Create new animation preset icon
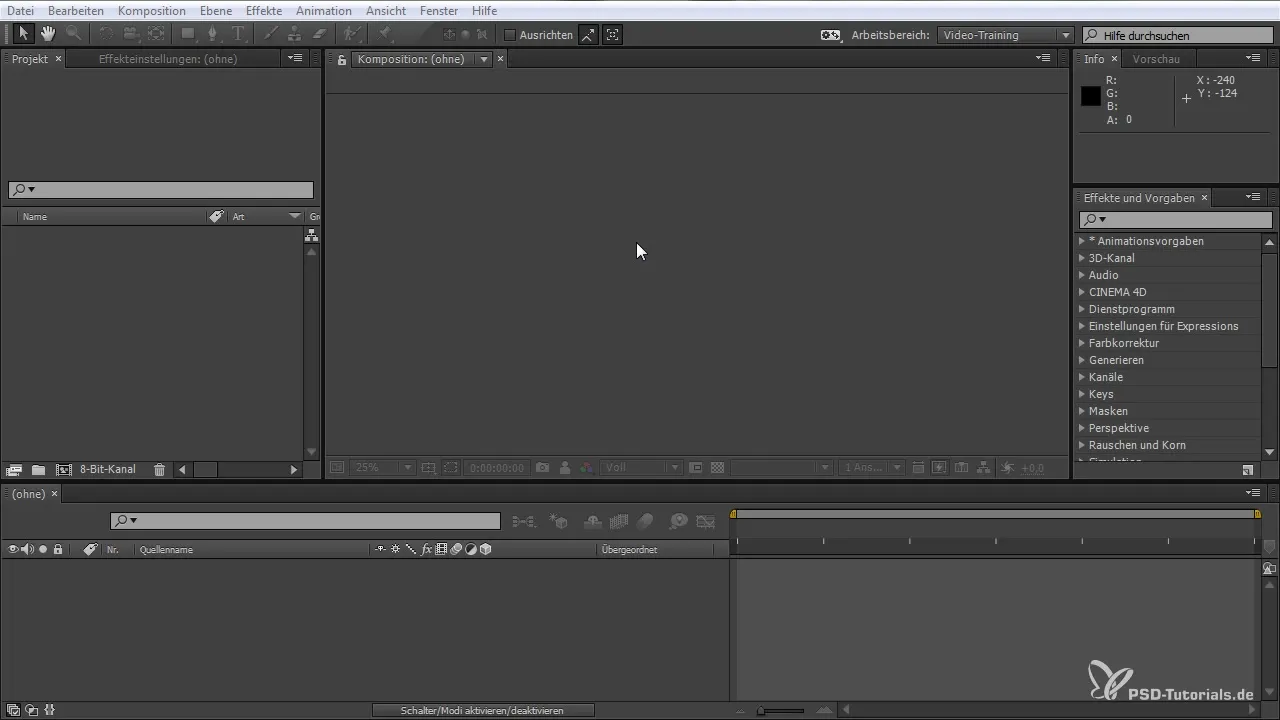The image size is (1280, 720). click(1248, 469)
